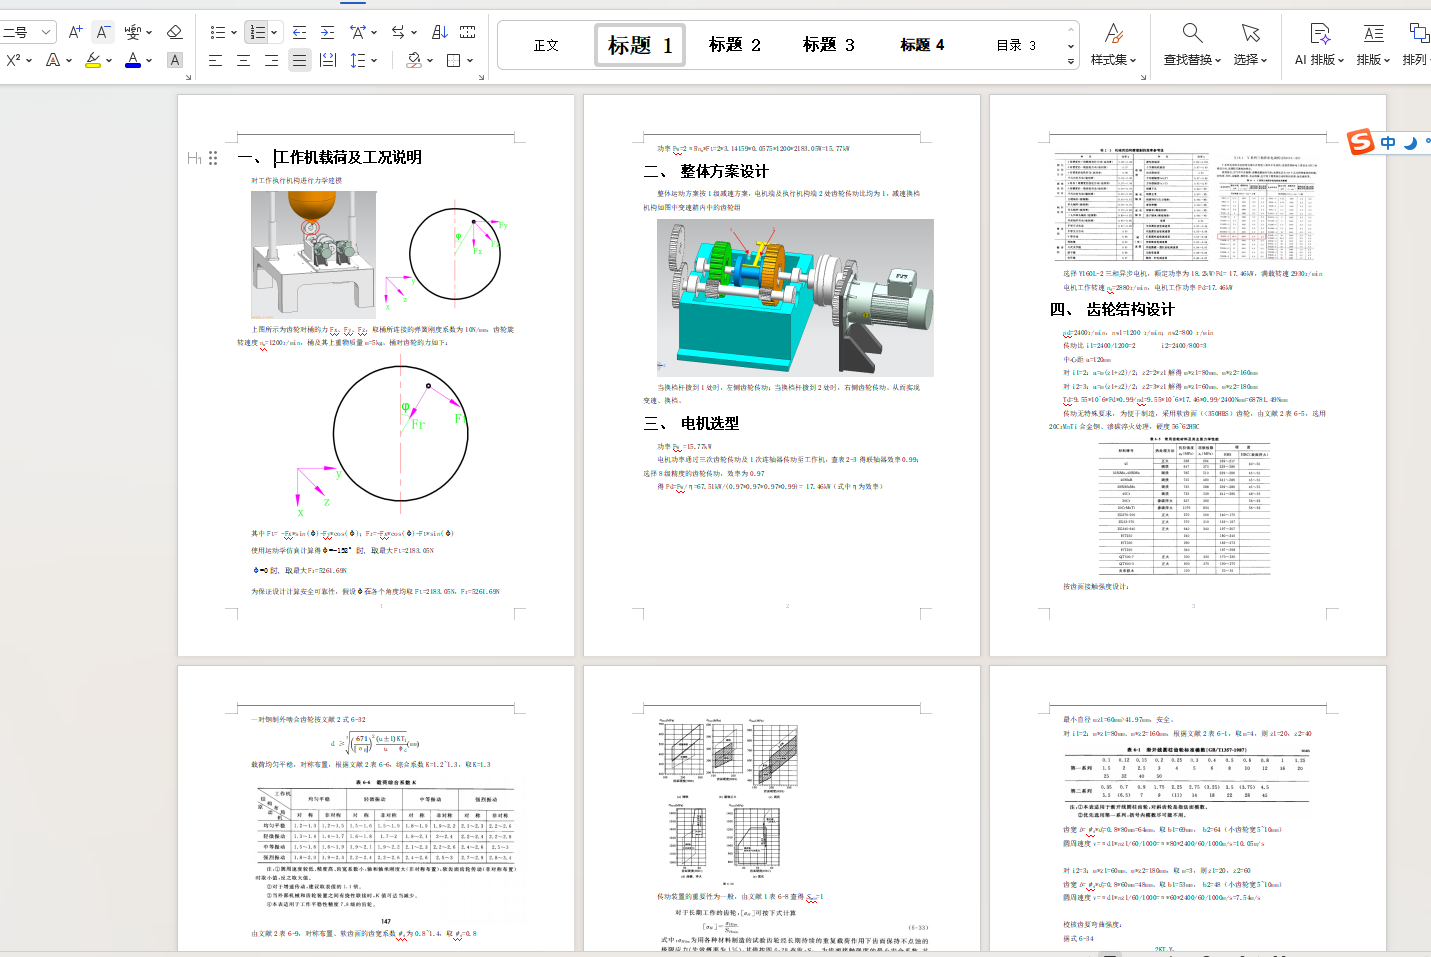Open the 选择 select menu
This screenshot has height=957, width=1431.
1250,45
